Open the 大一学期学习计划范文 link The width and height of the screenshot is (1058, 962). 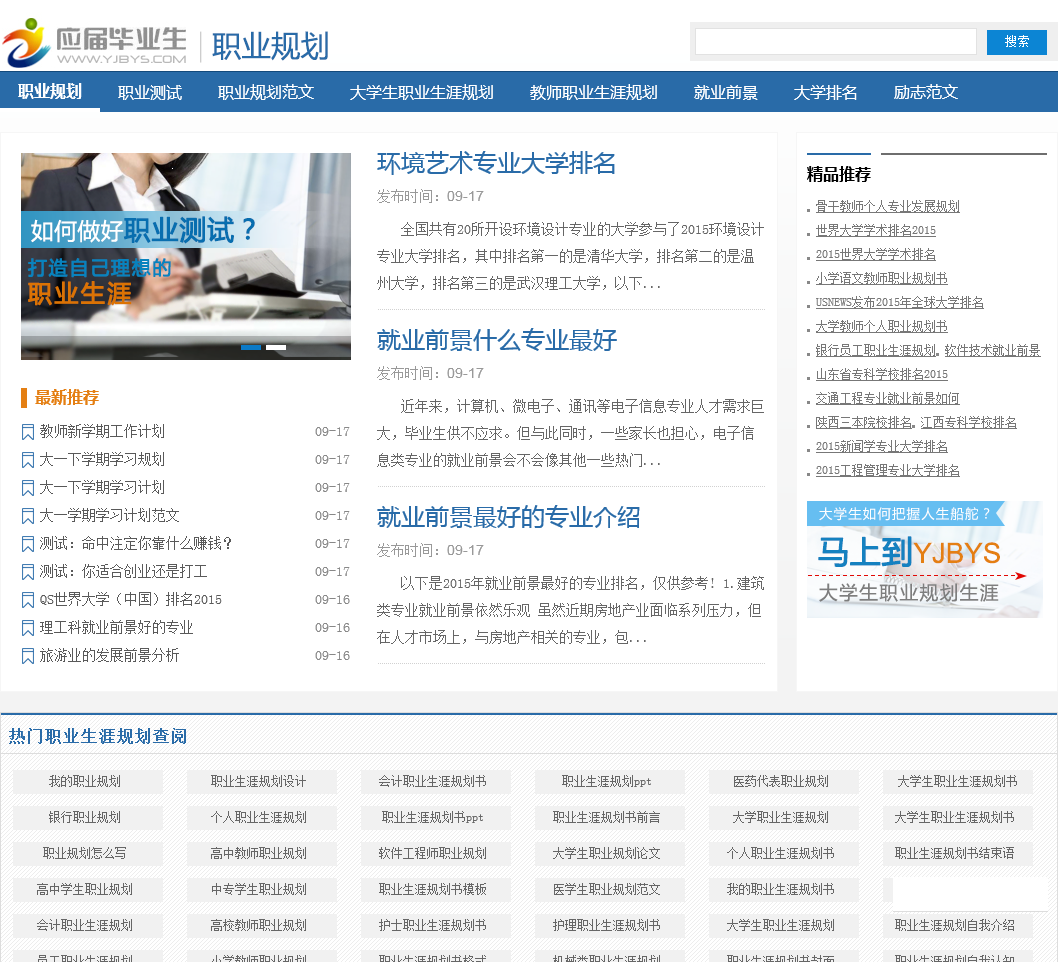tap(109, 515)
